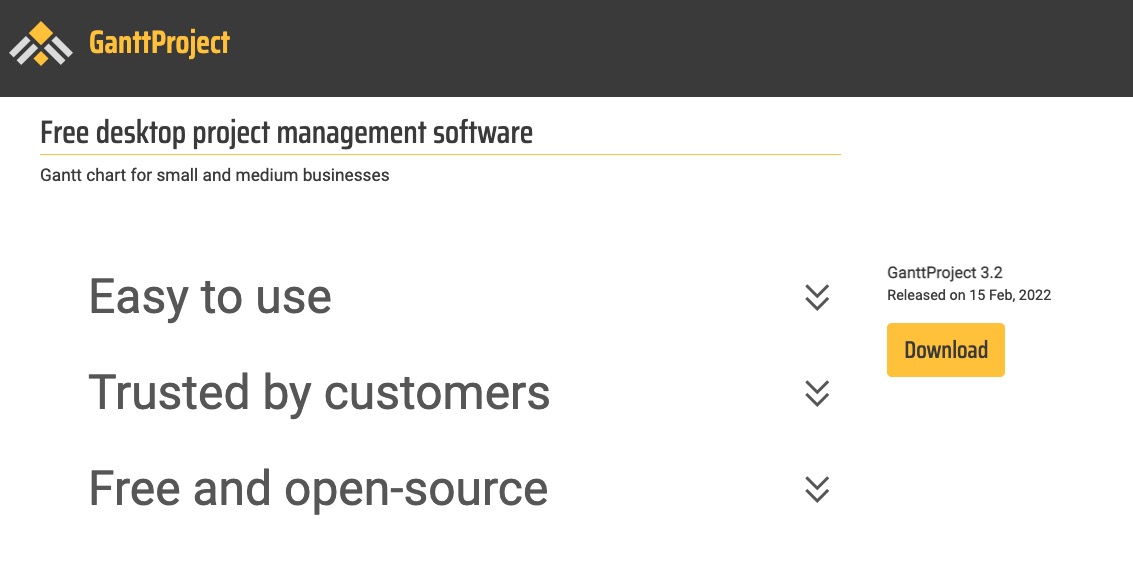Open the GanttProject title link in header
This screenshot has height=561, width=1133.
point(159,43)
